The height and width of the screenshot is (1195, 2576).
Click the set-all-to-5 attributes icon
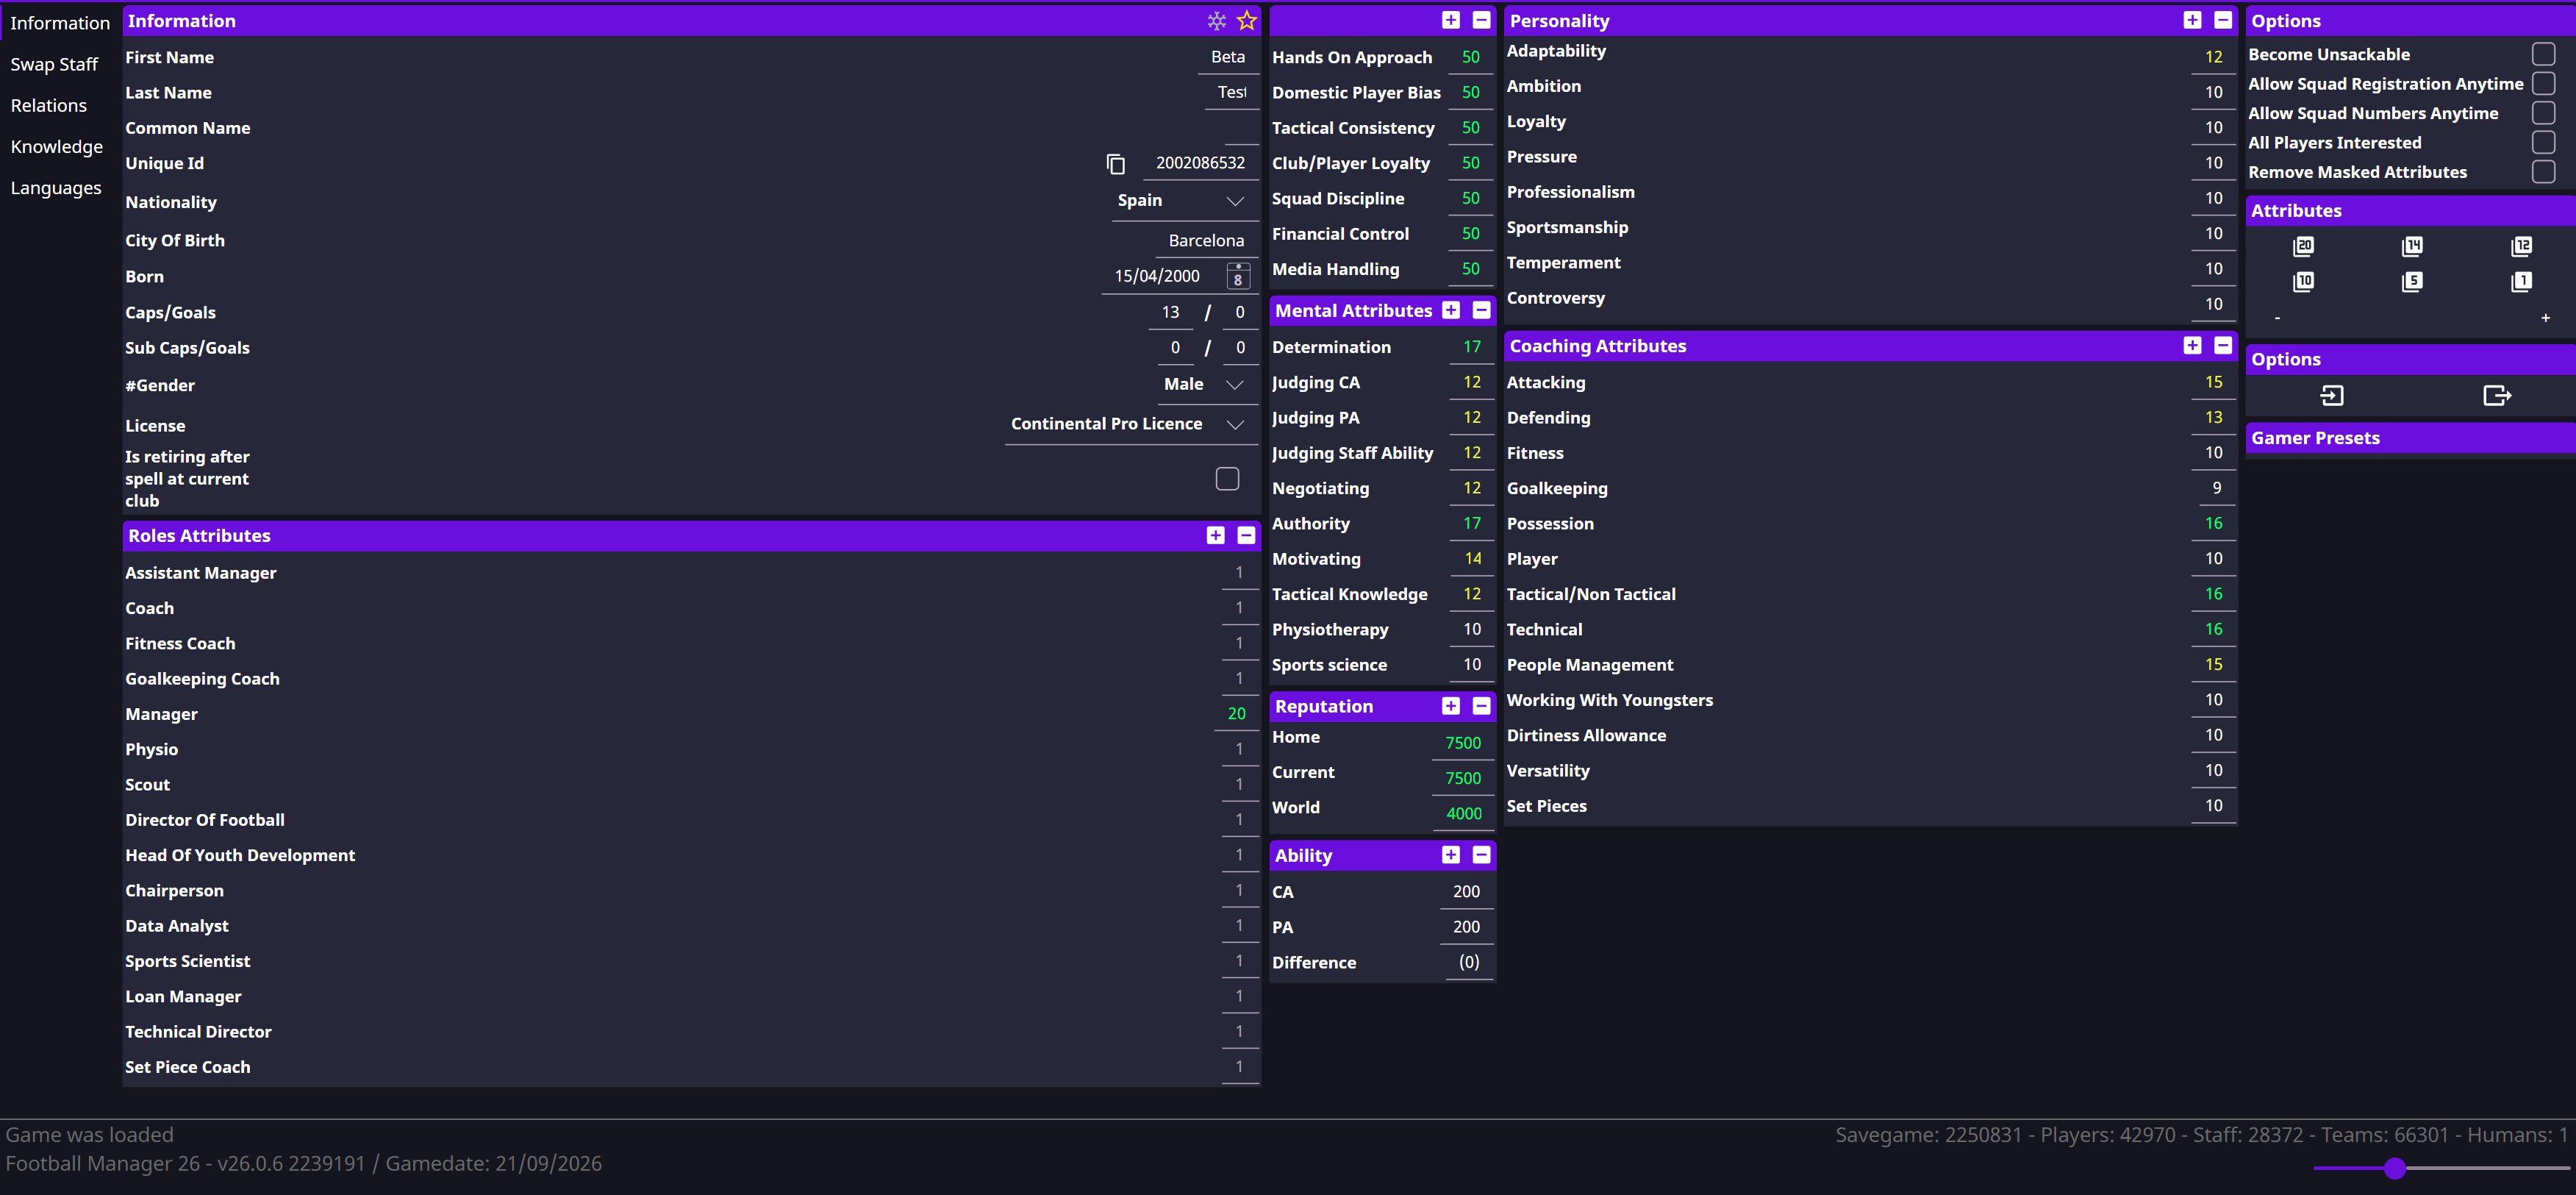click(x=2412, y=281)
